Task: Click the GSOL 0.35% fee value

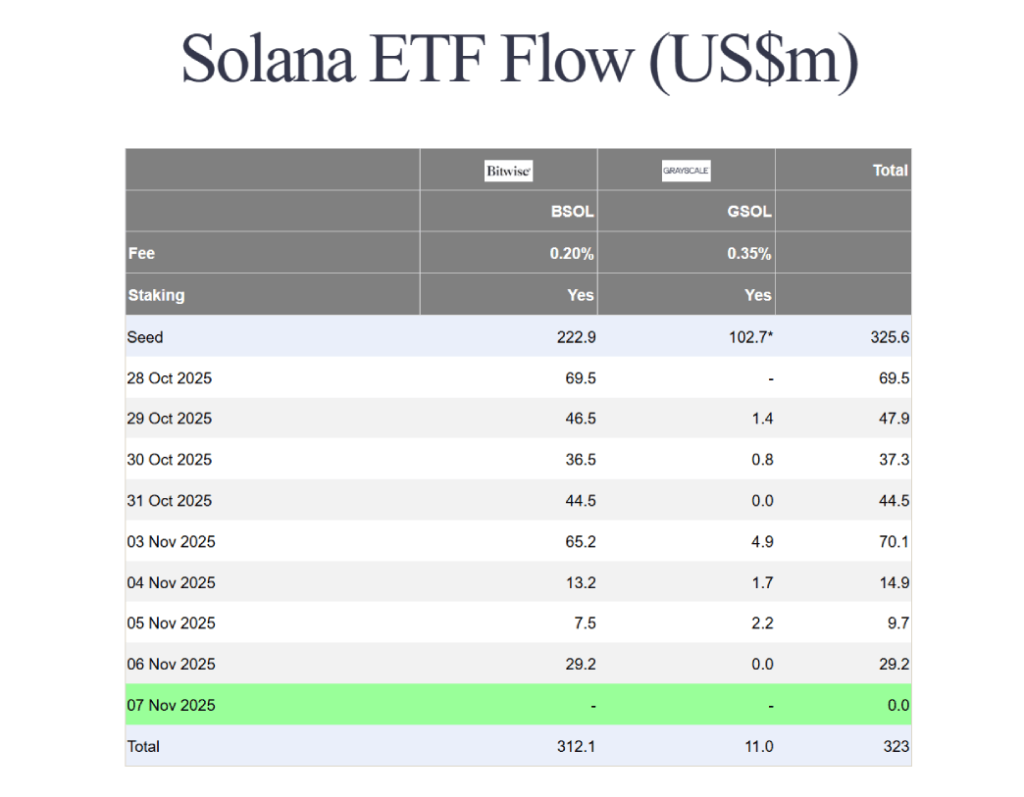Action: coord(749,254)
